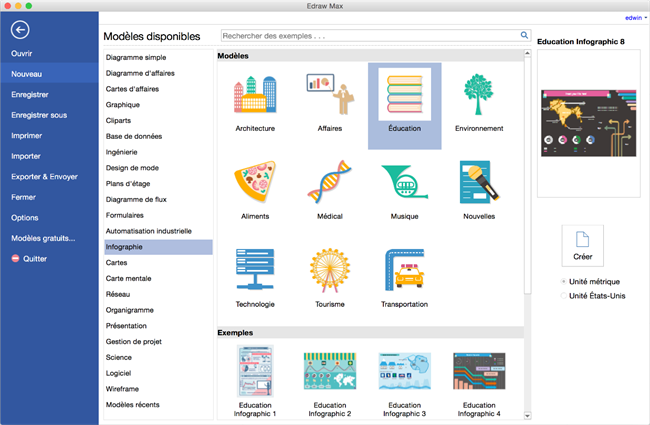The image size is (650, 425).
Task: Click the Education Infographic 8 preview image
Action: 589,123
